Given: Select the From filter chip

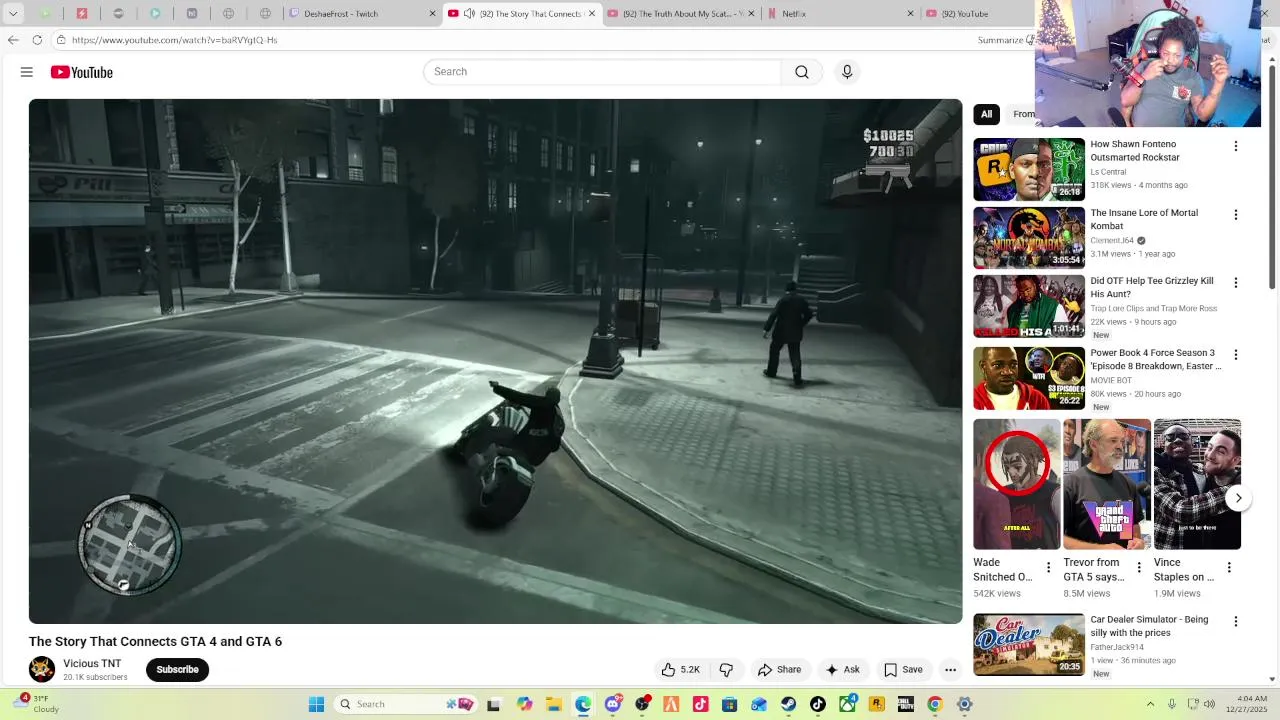Looking at the screenshot, I should point(1021,114).
